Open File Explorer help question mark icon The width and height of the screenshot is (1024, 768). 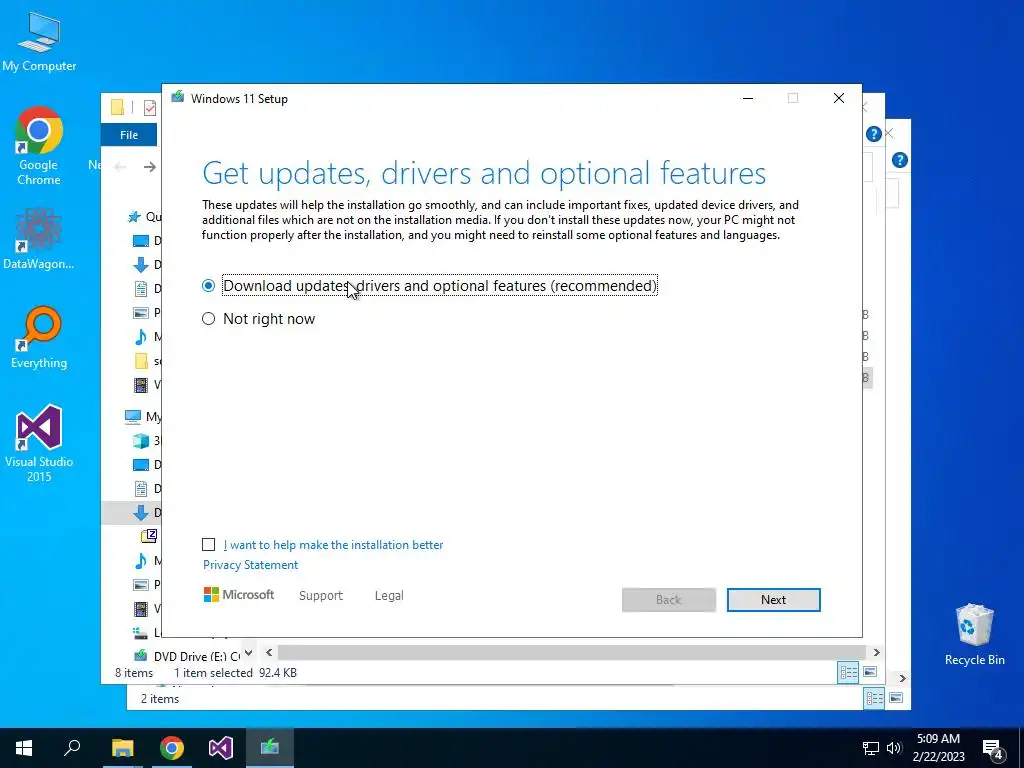tap(873, 134)
